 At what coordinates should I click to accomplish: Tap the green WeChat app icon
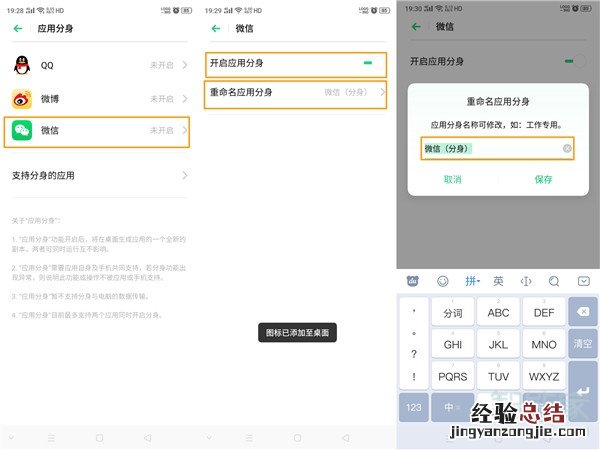(x=22, y=131)
